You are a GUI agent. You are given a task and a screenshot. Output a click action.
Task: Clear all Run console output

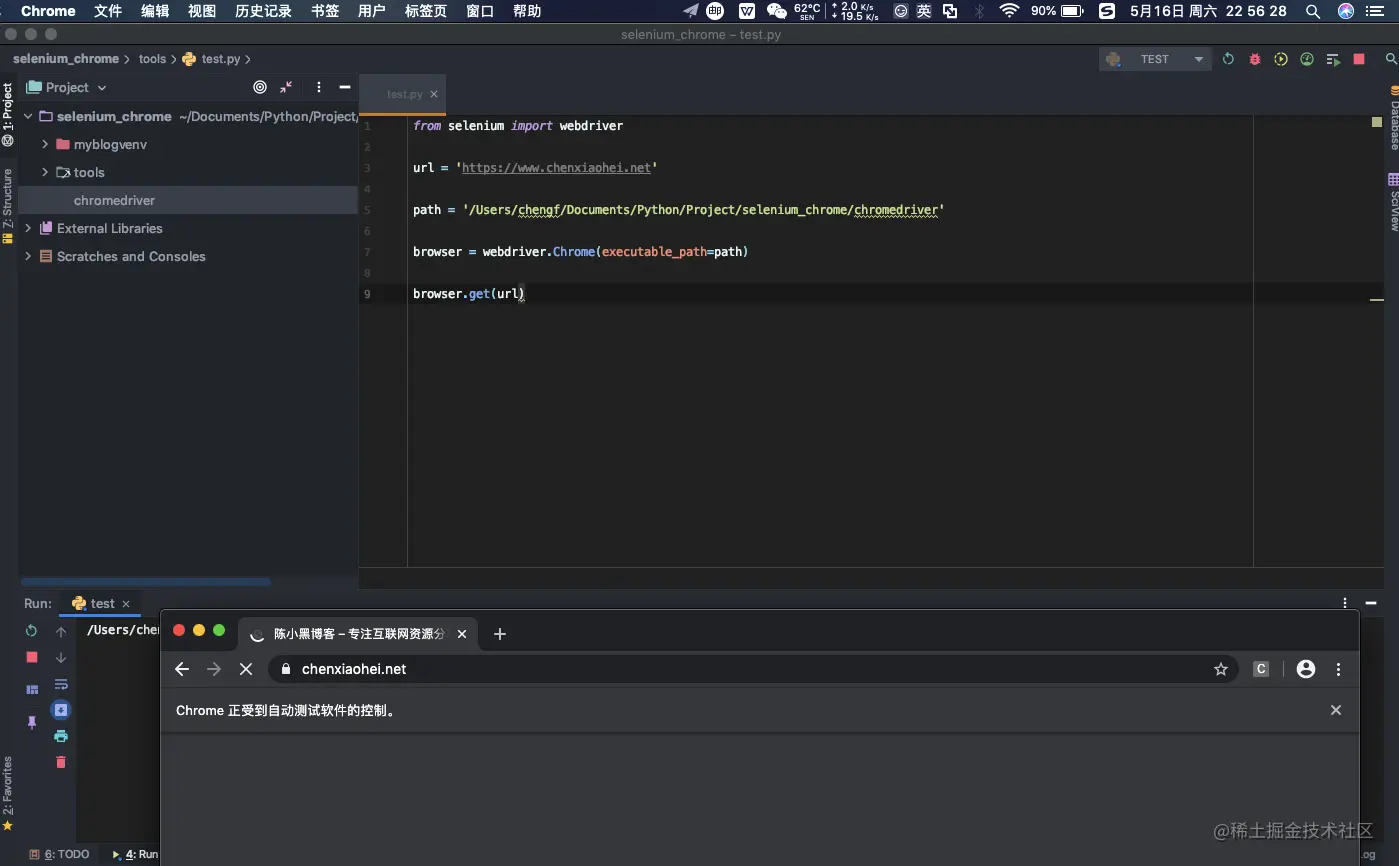(61, 762)
